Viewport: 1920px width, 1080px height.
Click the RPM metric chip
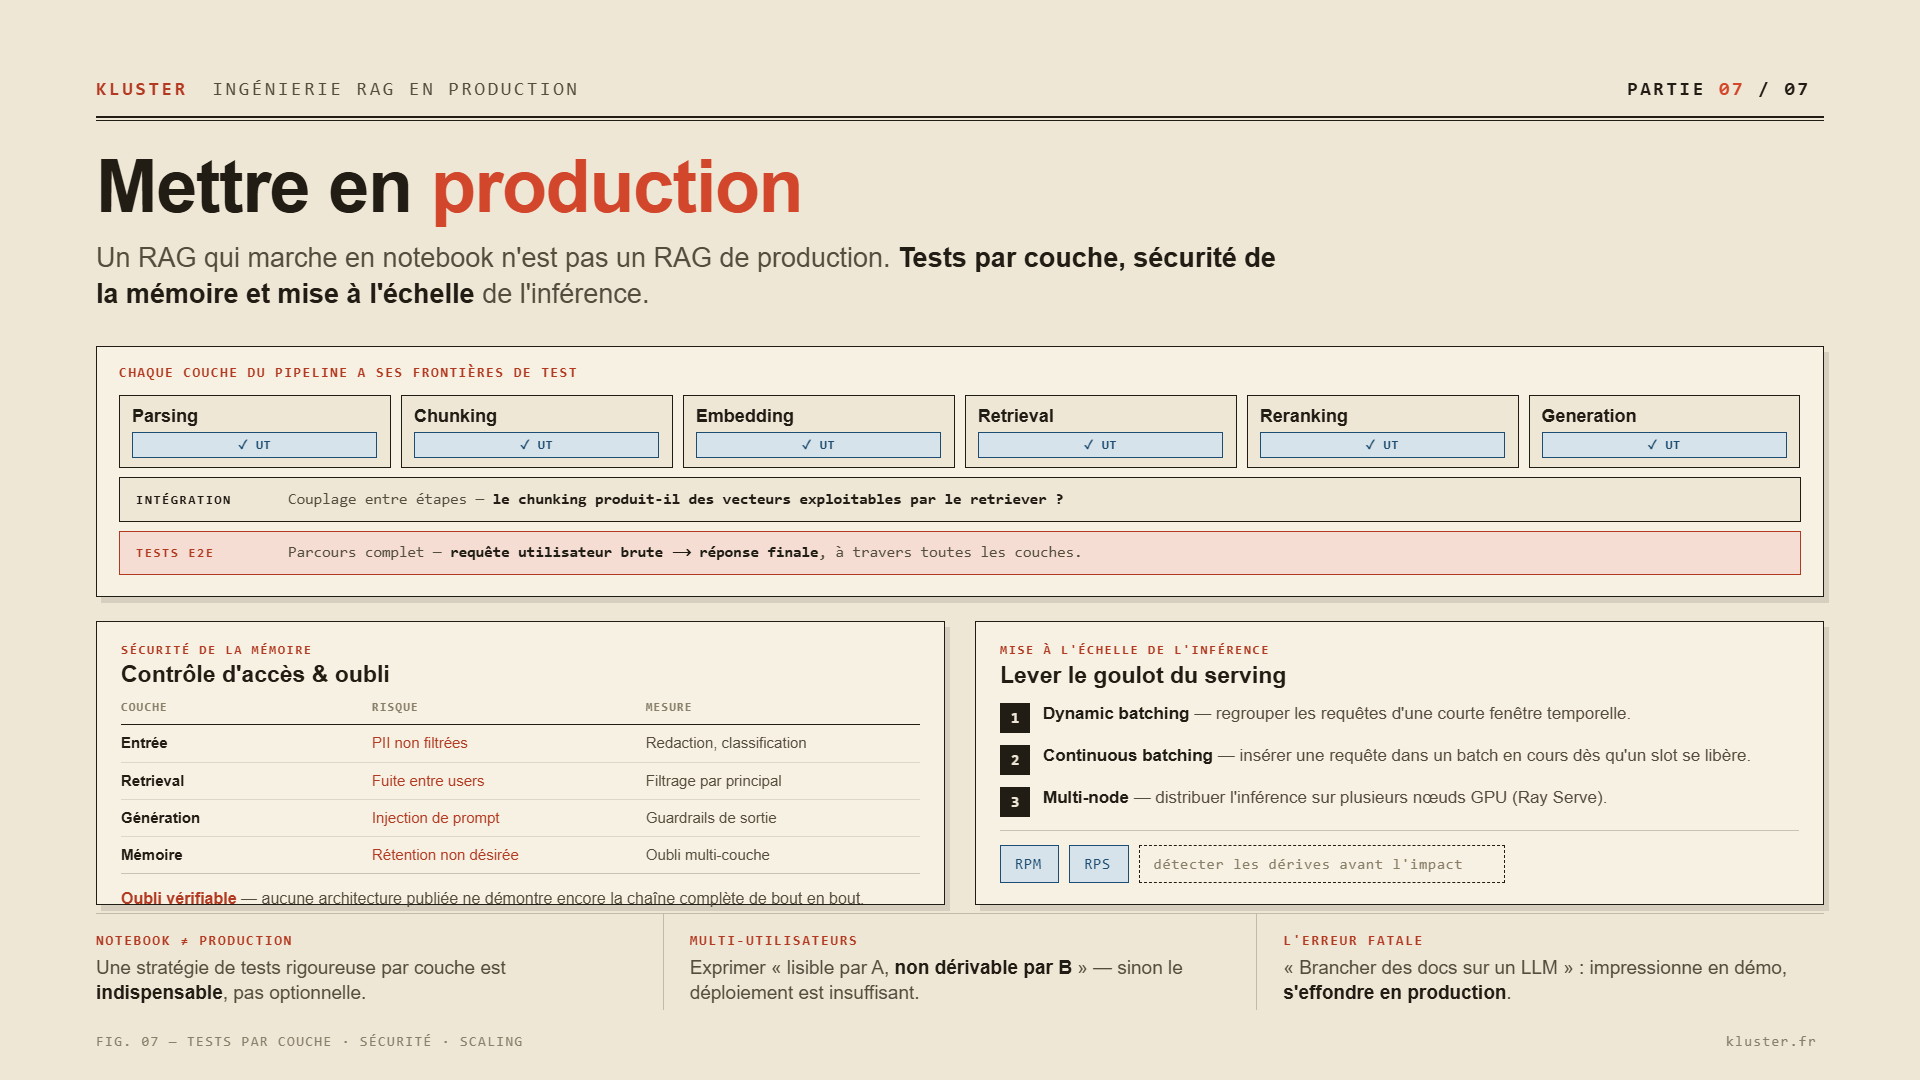[1029, 864]
